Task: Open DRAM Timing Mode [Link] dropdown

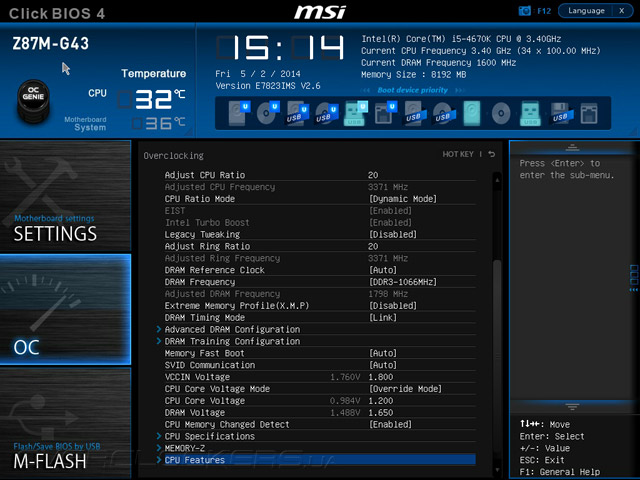Action: (383, 318)
